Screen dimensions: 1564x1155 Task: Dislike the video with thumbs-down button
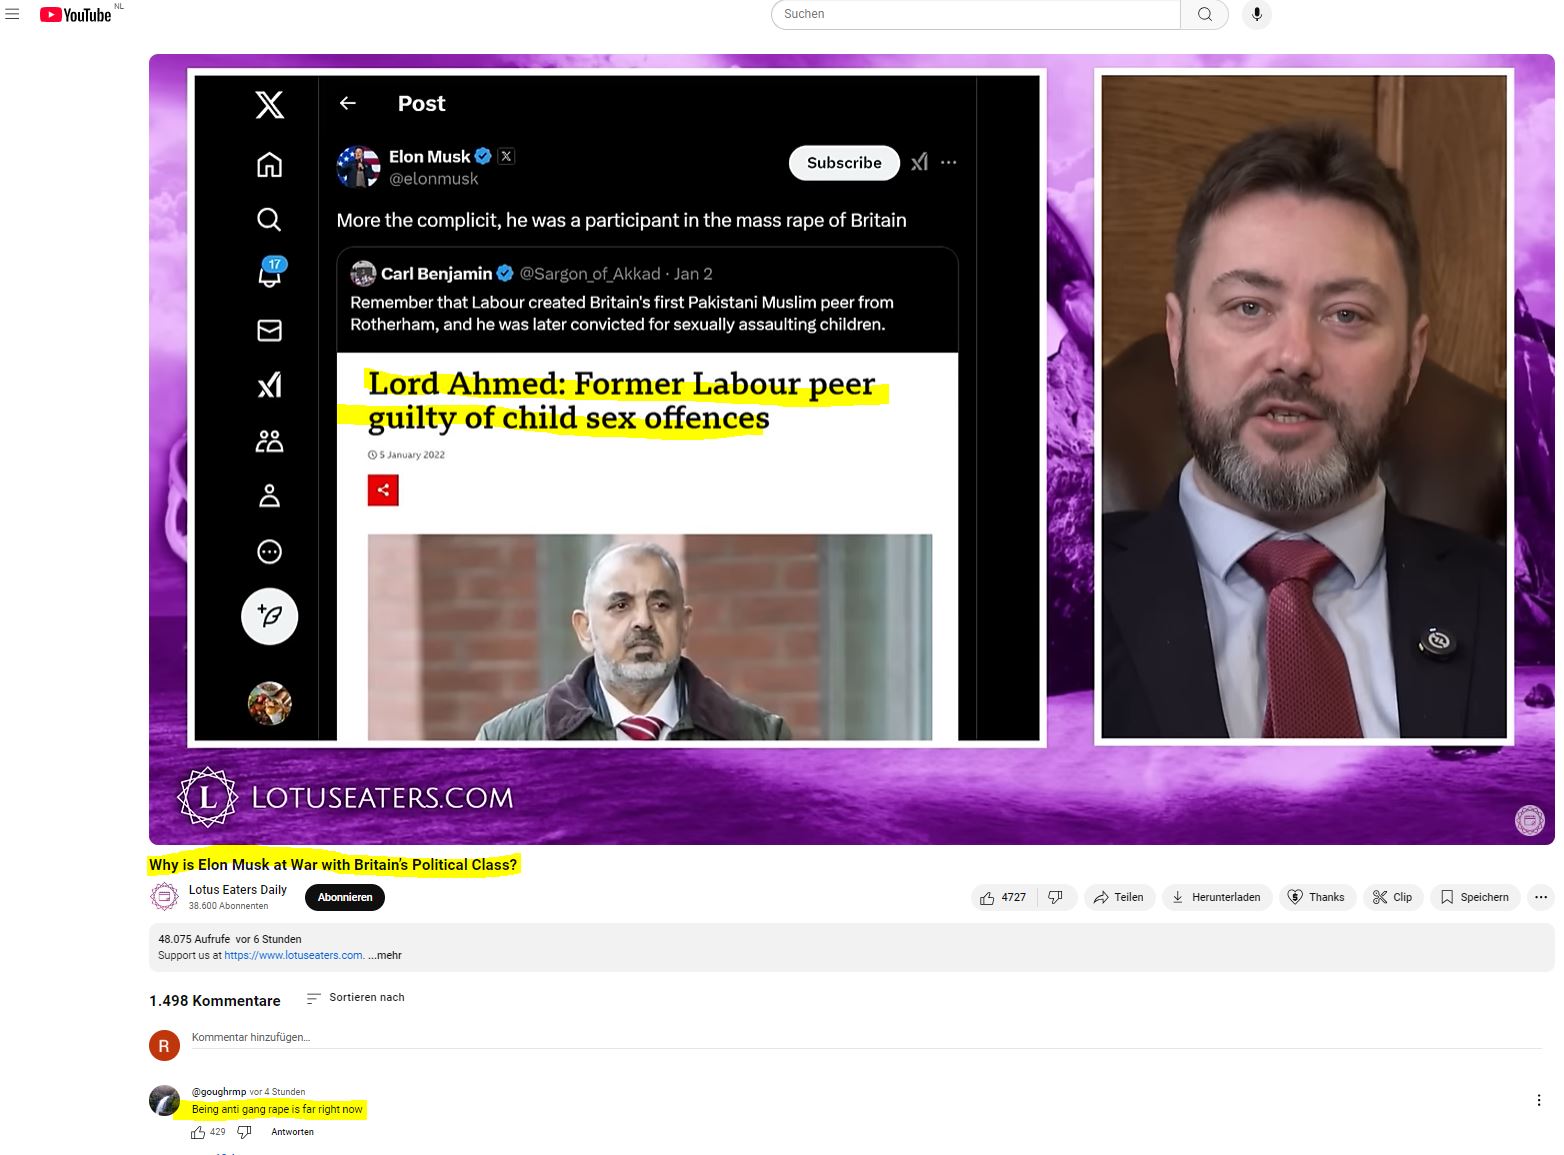1055,897
